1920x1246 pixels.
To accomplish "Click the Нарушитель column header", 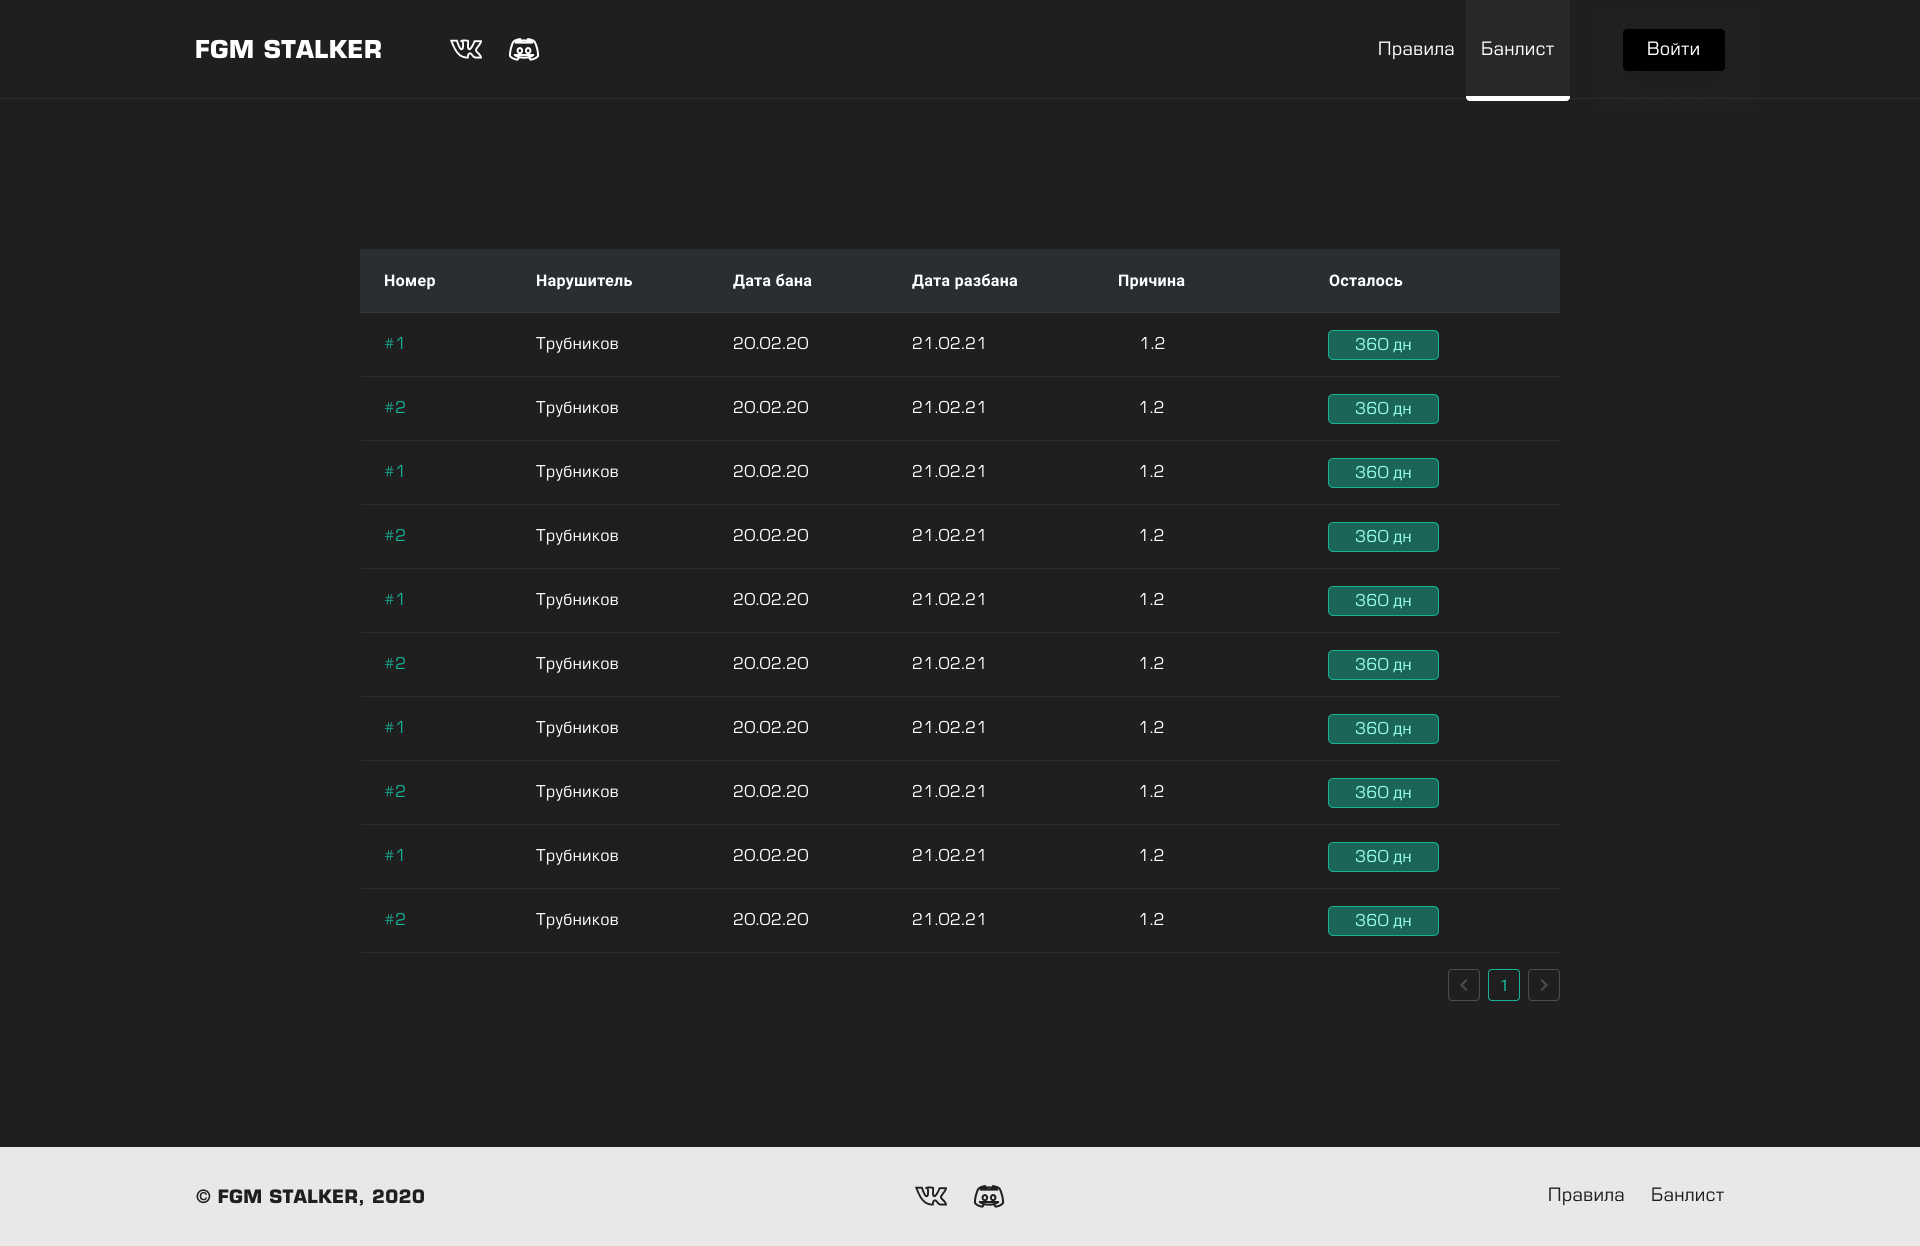I will (x=584, y=281).
